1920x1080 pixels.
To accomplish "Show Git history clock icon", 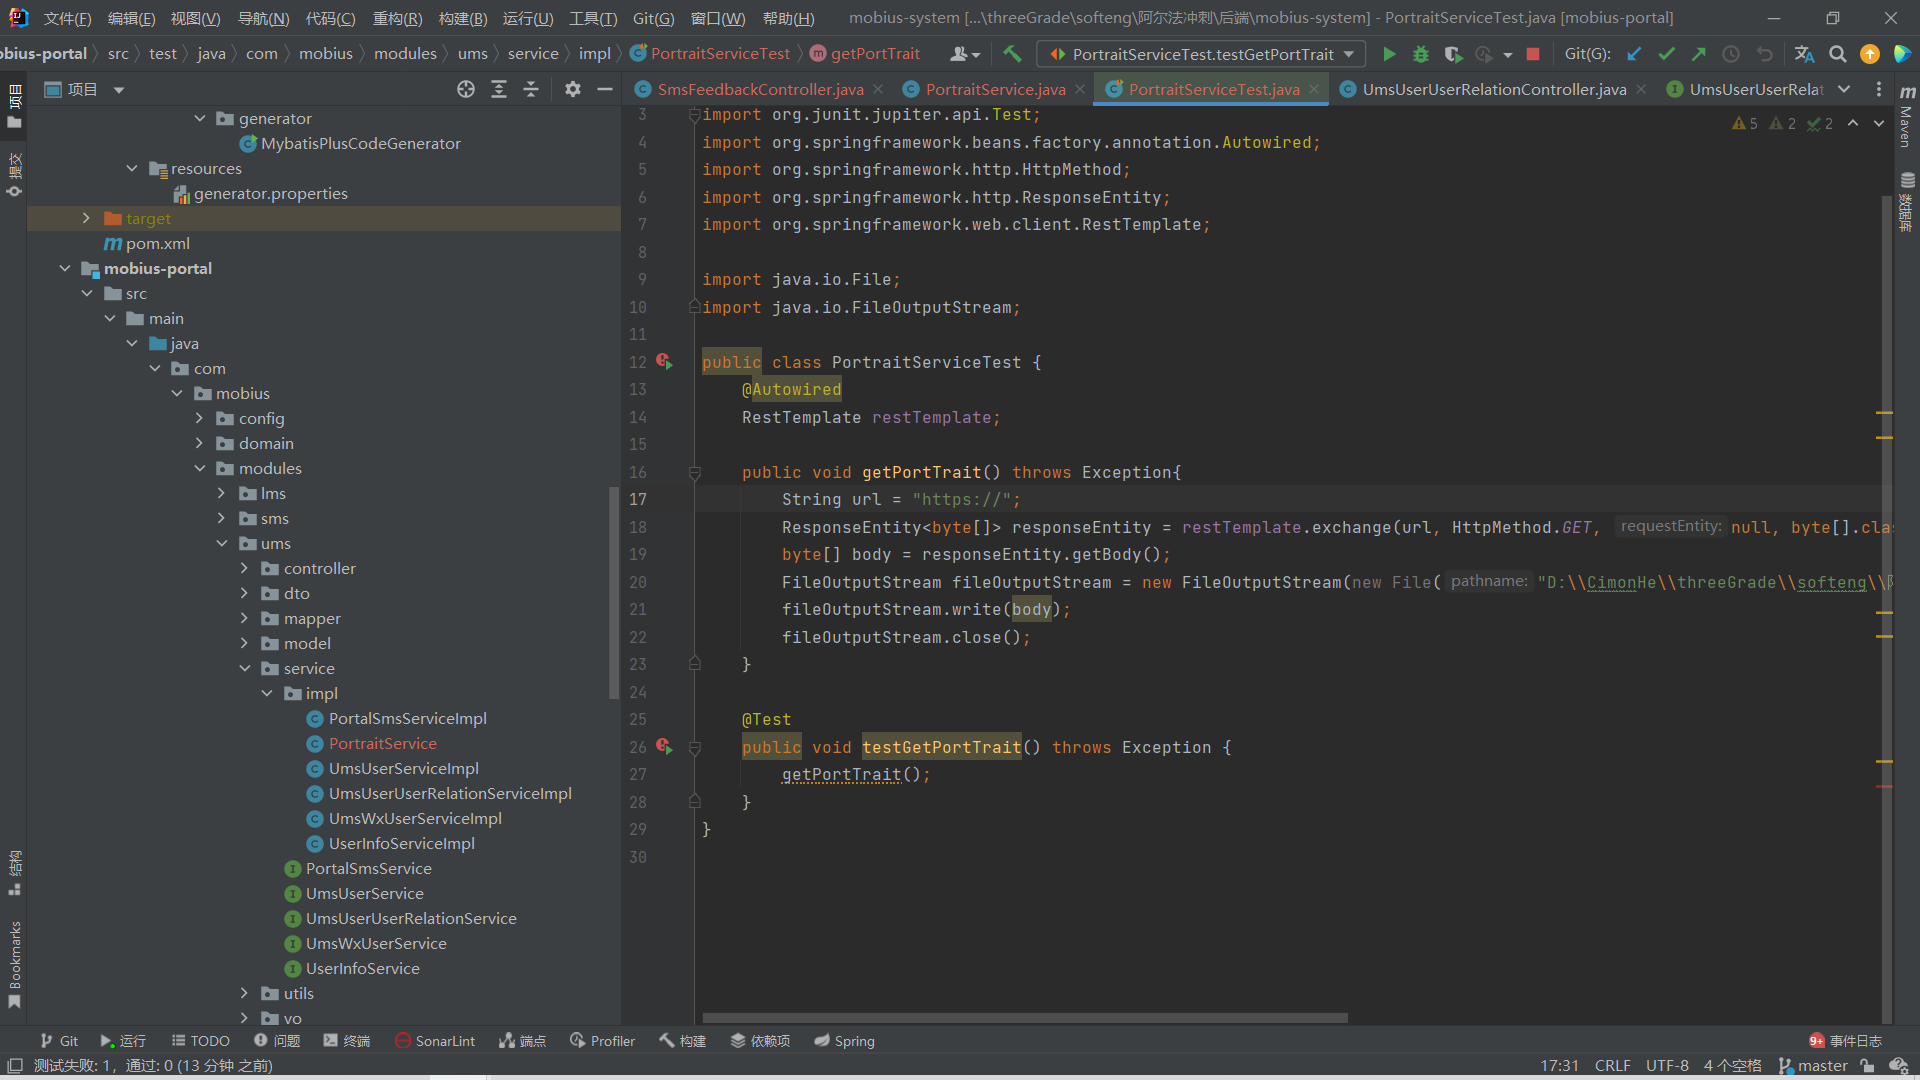I will [x=1731, y=54].
